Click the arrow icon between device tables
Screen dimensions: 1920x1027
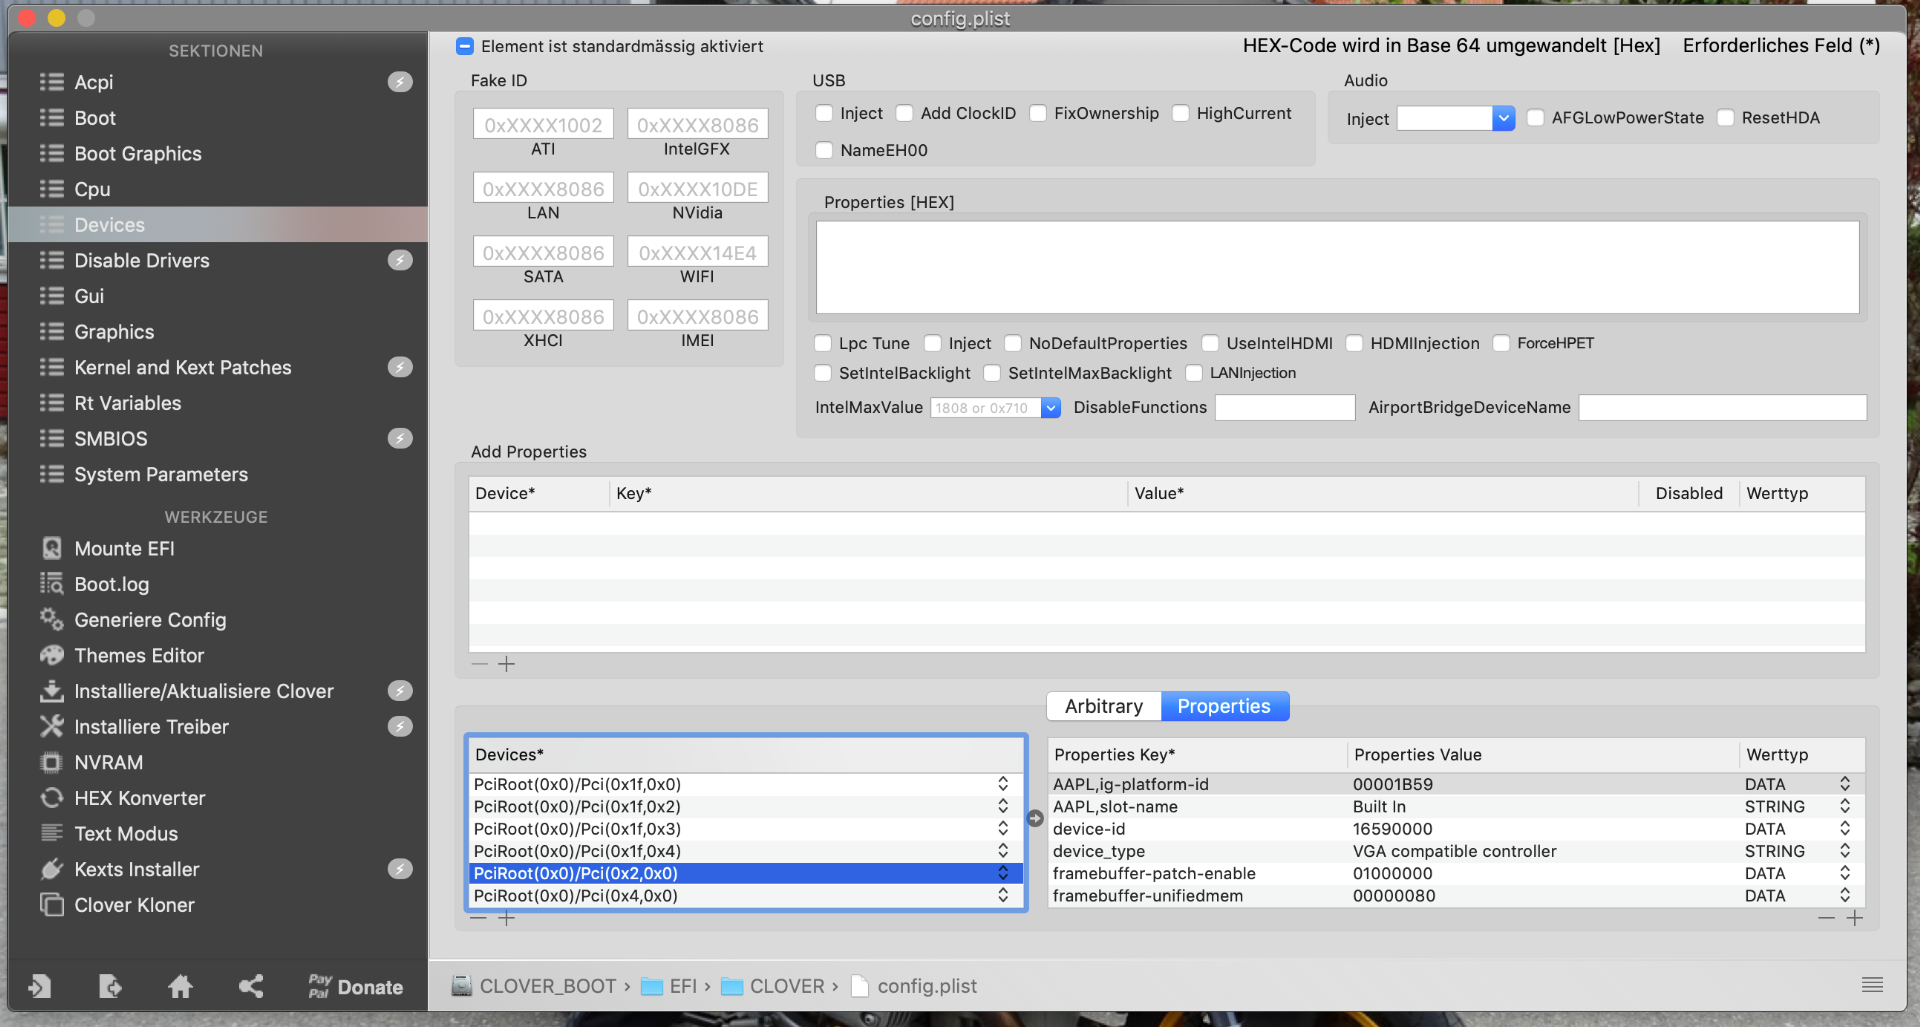pos(1035,818)
